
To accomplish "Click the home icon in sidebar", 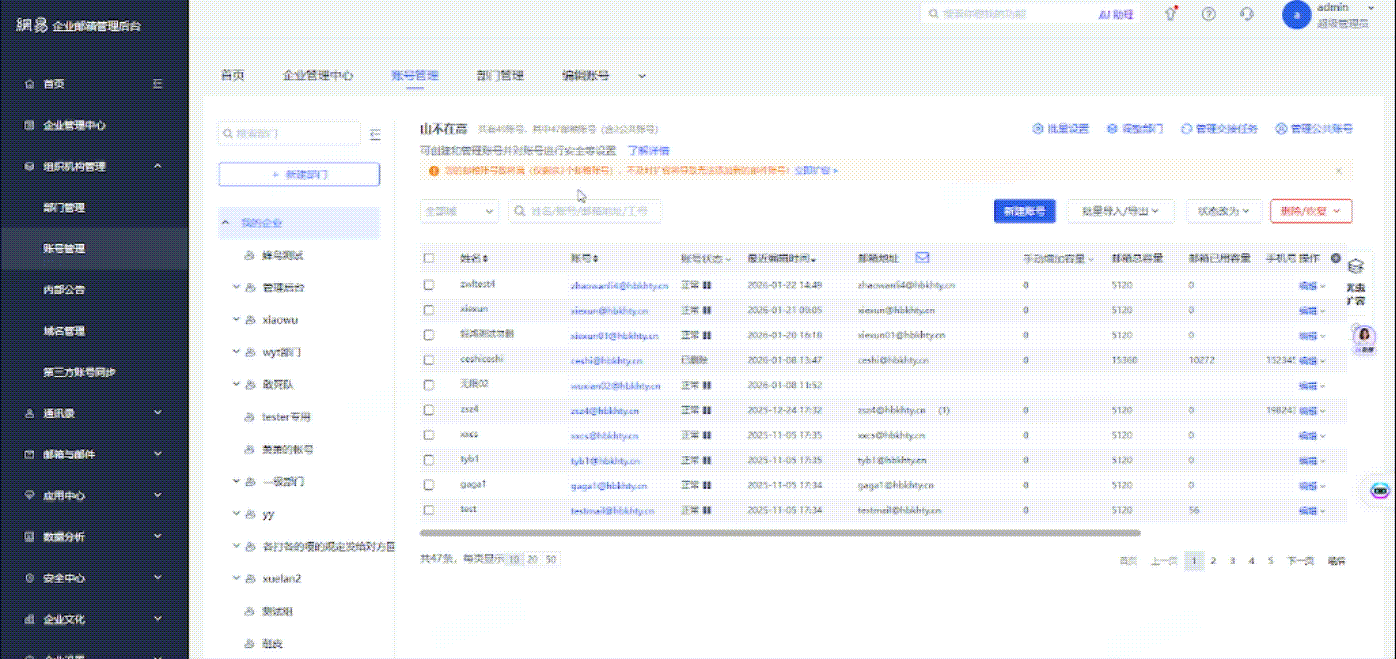I will click(30, 84).
